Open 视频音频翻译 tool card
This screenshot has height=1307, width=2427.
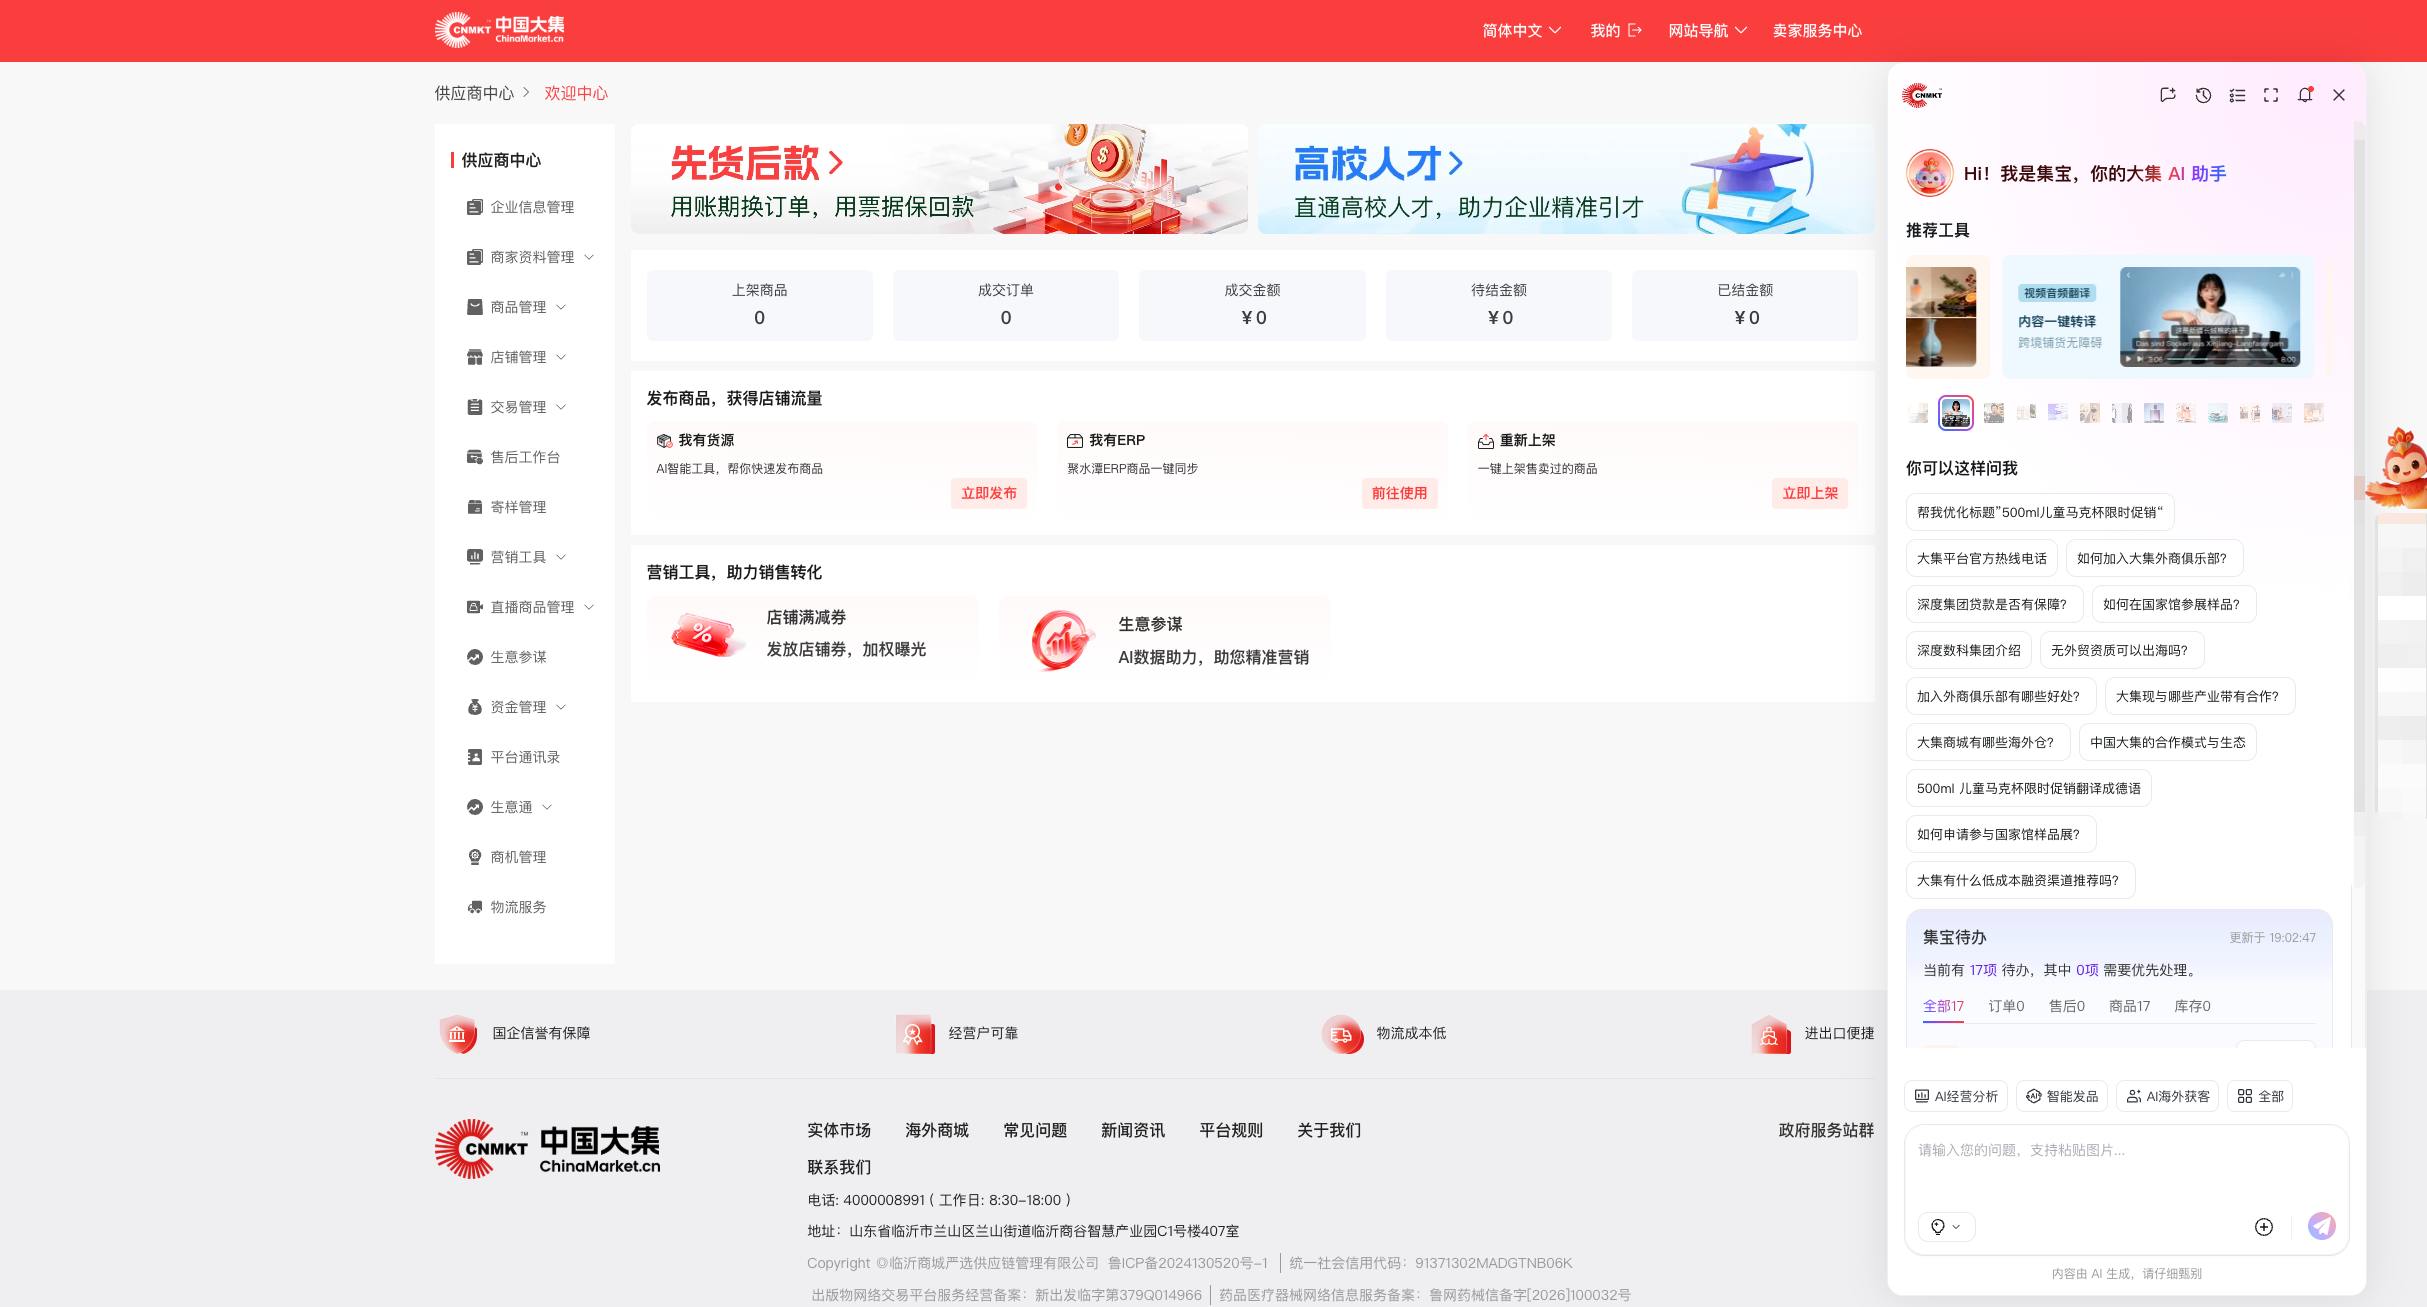click(x=2158, y=317)
